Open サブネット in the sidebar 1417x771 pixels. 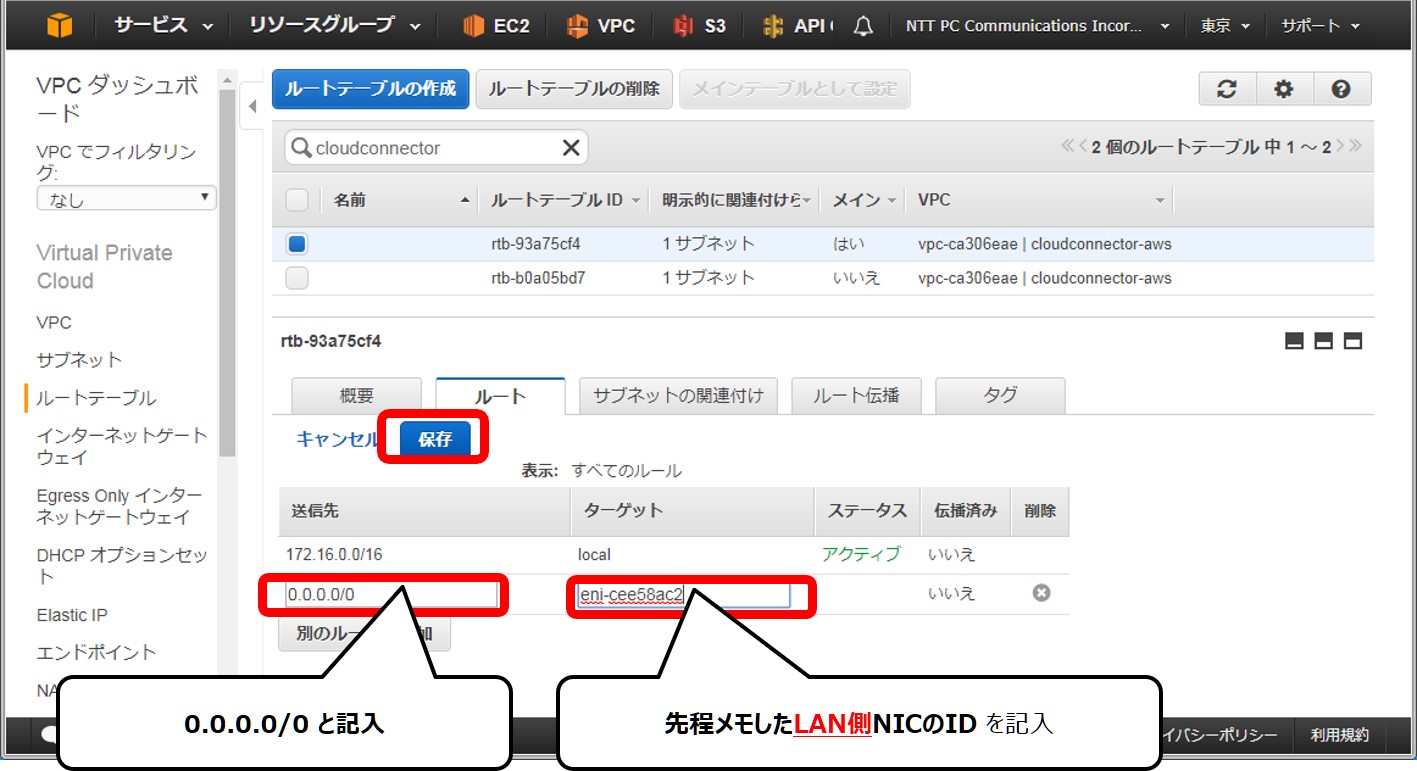click(x=79, y=360)
